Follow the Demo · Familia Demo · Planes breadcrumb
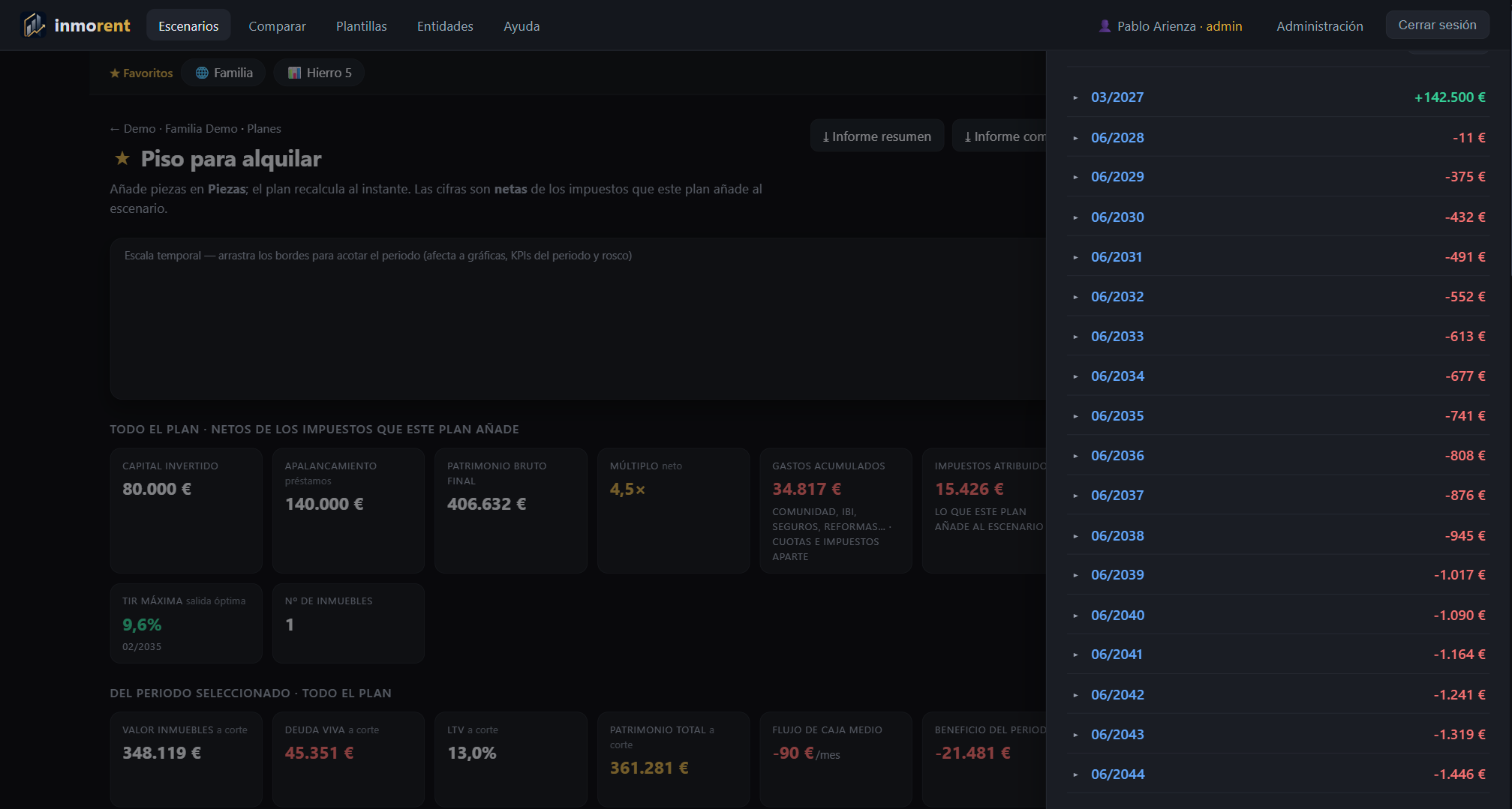Screen dimensions: 1512x809 pos(195,129)
